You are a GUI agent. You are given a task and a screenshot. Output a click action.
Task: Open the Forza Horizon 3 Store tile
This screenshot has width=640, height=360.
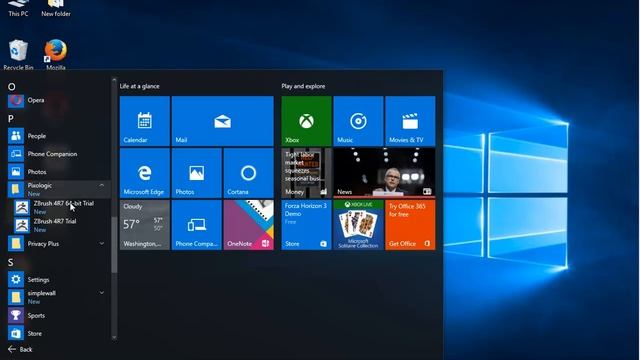click(306, 225)
